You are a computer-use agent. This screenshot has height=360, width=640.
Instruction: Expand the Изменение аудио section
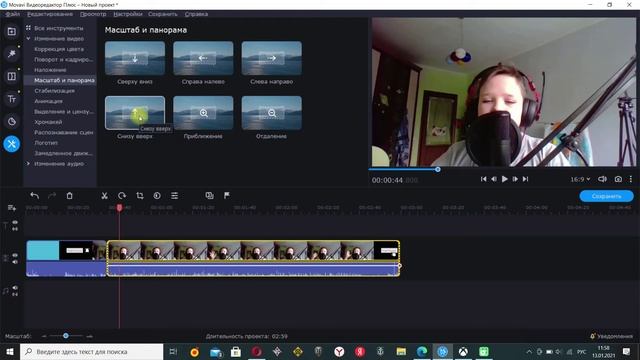pos(28,164)
